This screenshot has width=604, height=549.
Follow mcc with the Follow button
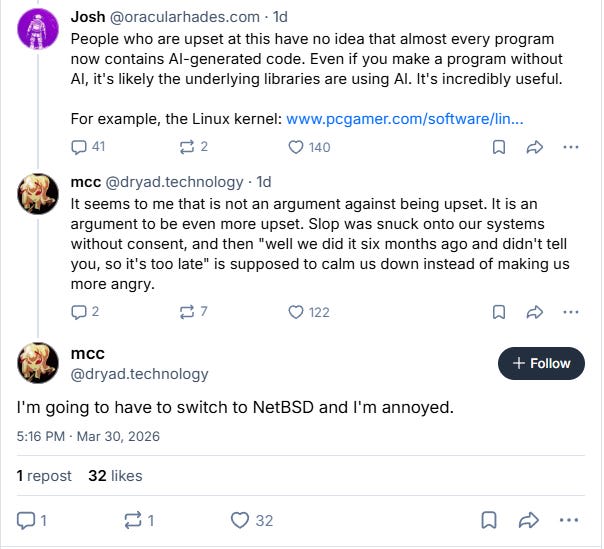tap(541, 363)
